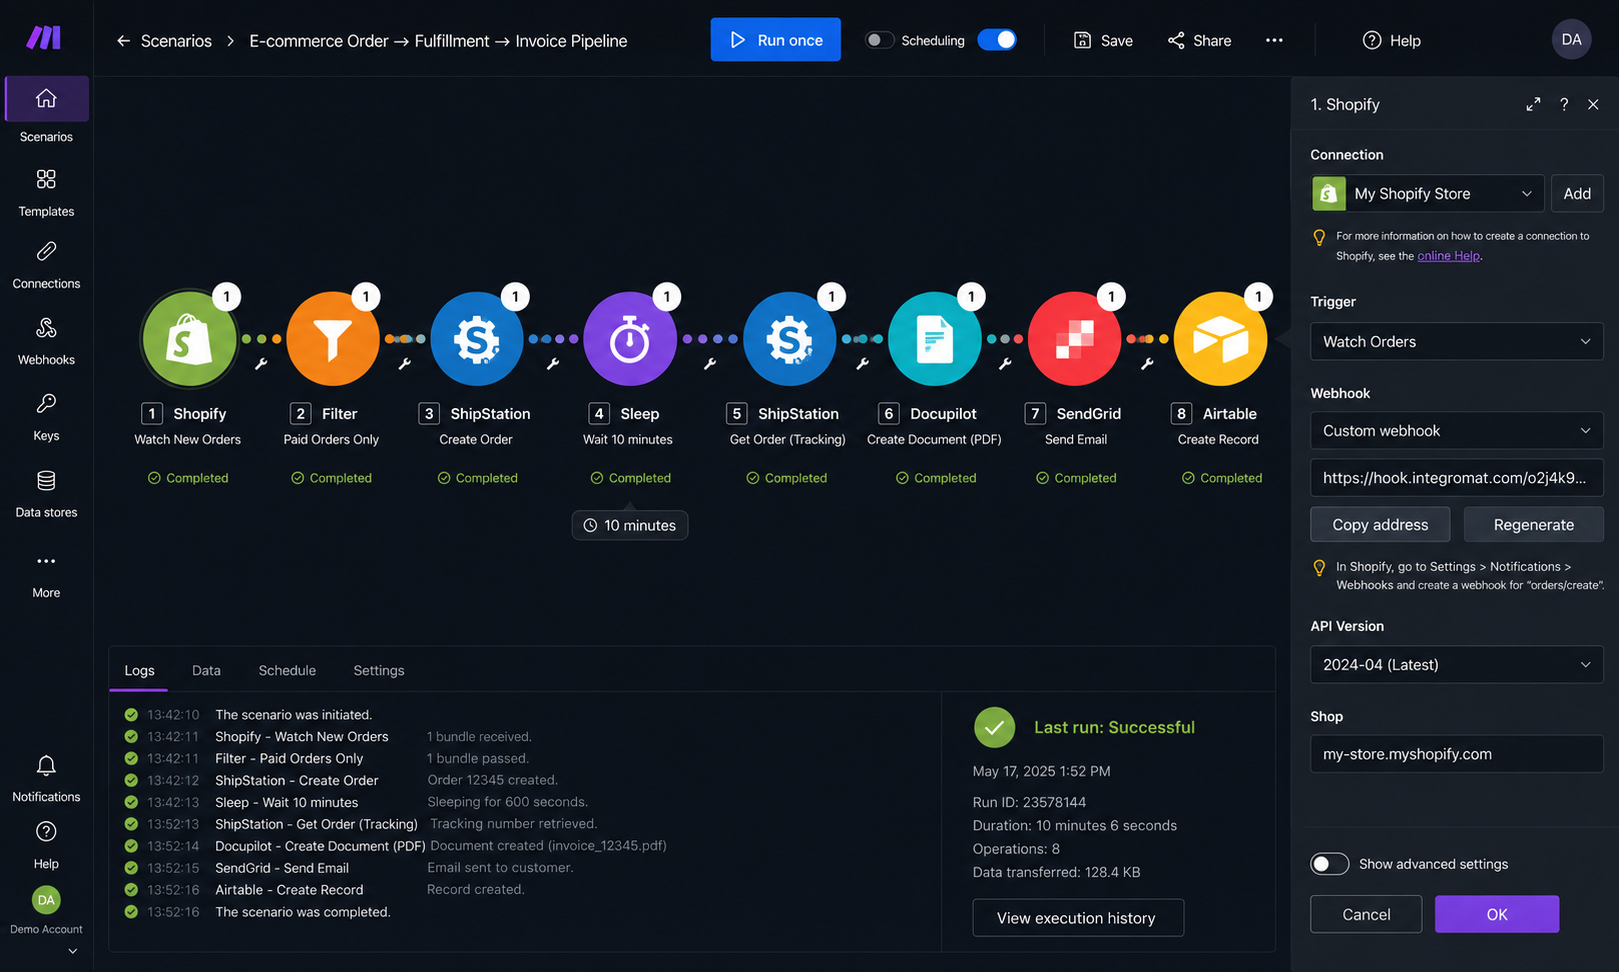Switch to the Settings tab

pyautogui.click(x=379, y=671)
